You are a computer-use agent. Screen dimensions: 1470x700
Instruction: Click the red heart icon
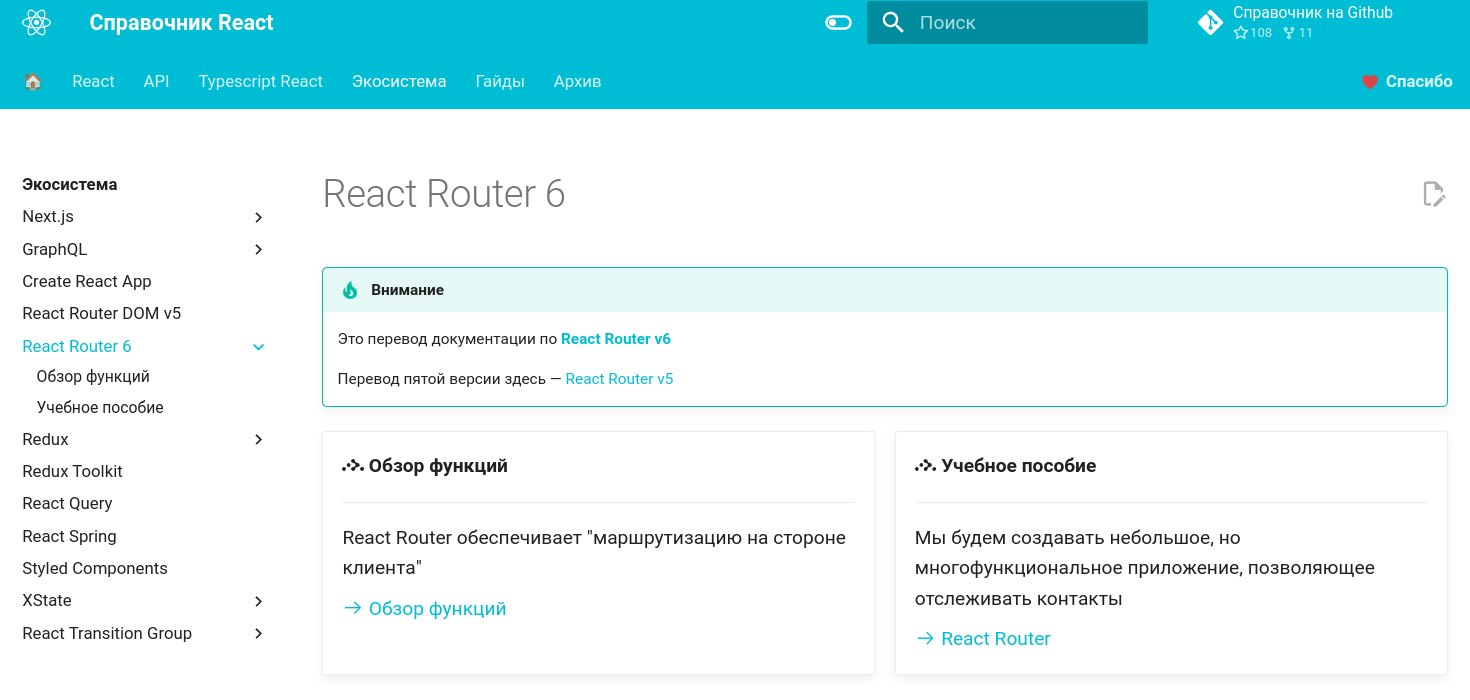pos(1370,82)
